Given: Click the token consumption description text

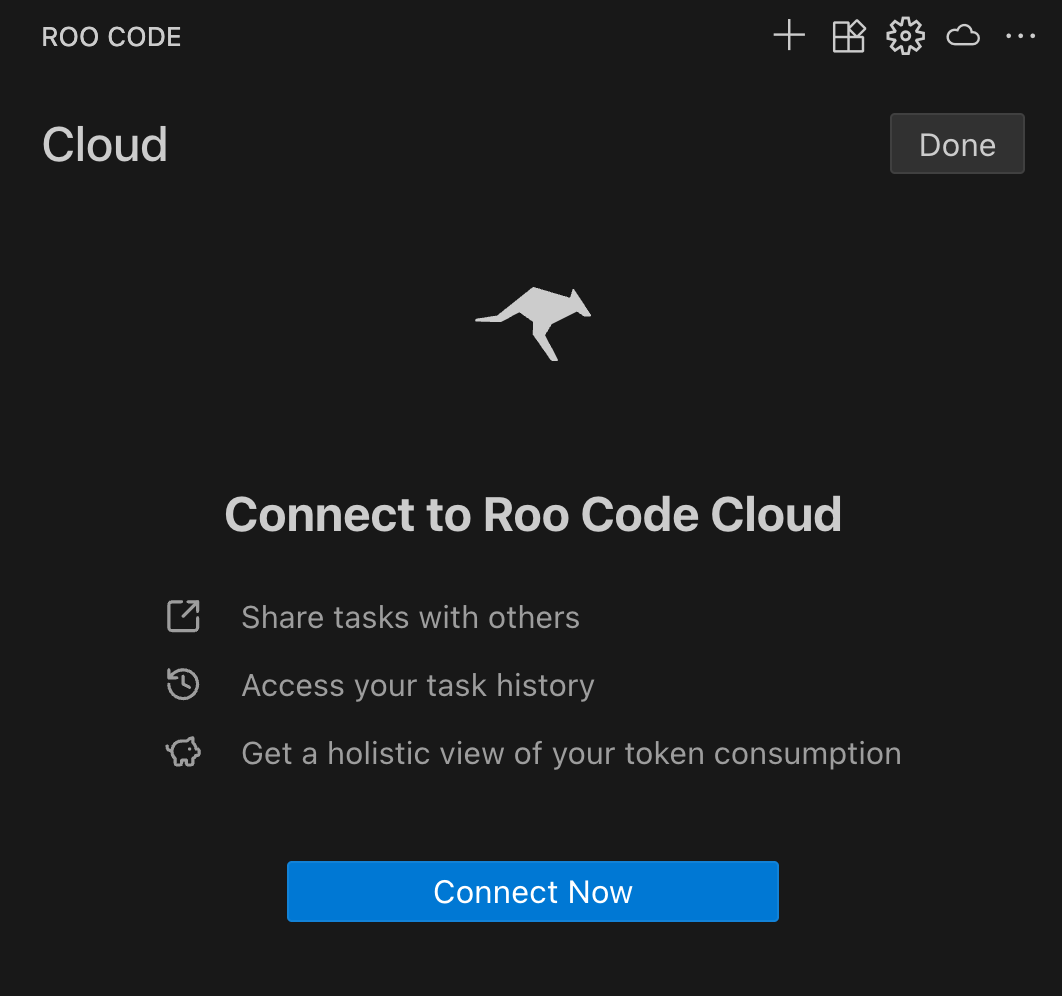Looking at the screenshot, I should (570, 752).
